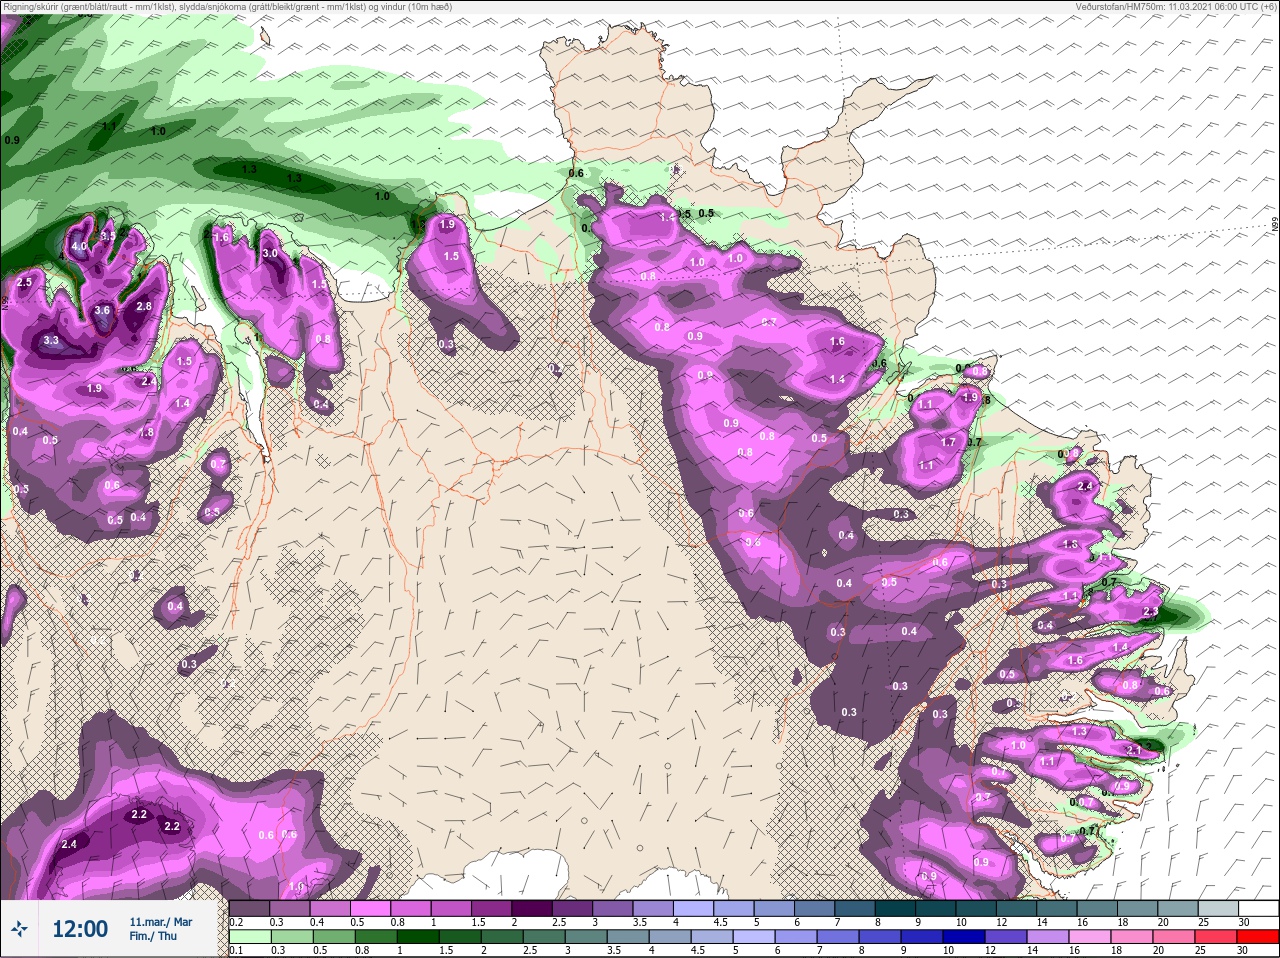Click the '30' label on the rain legend row
Viewport: 1280px width, 958px height.
(1243, 950)
